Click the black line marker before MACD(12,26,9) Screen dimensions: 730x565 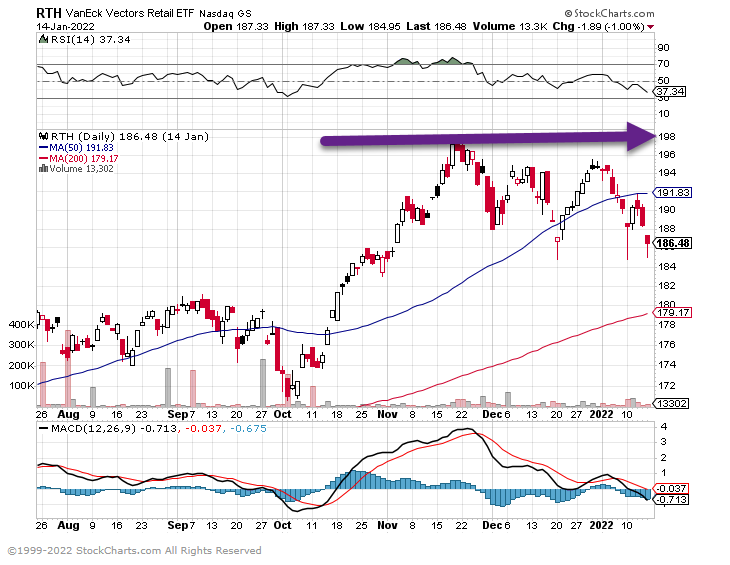pos(44,428)
